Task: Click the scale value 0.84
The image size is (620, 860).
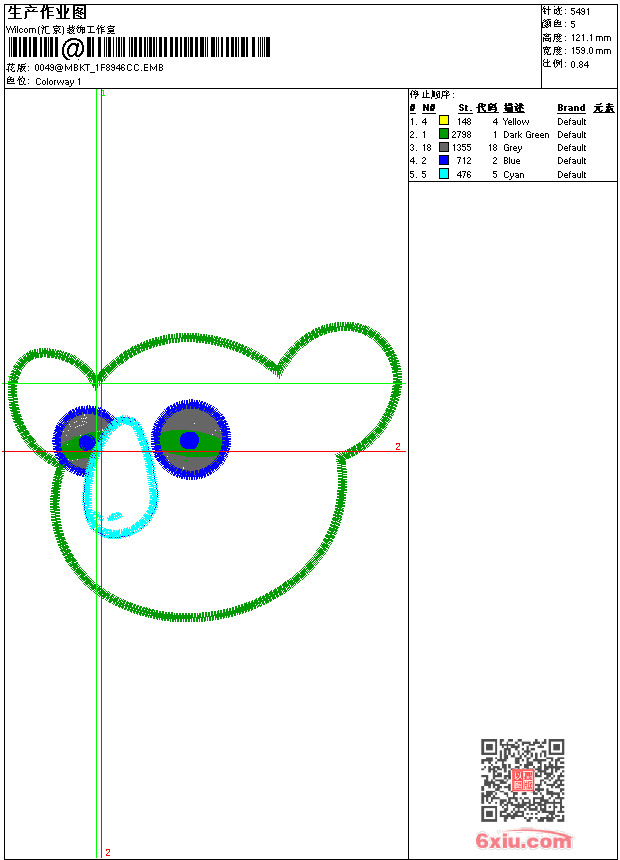Action: point(579,65)
